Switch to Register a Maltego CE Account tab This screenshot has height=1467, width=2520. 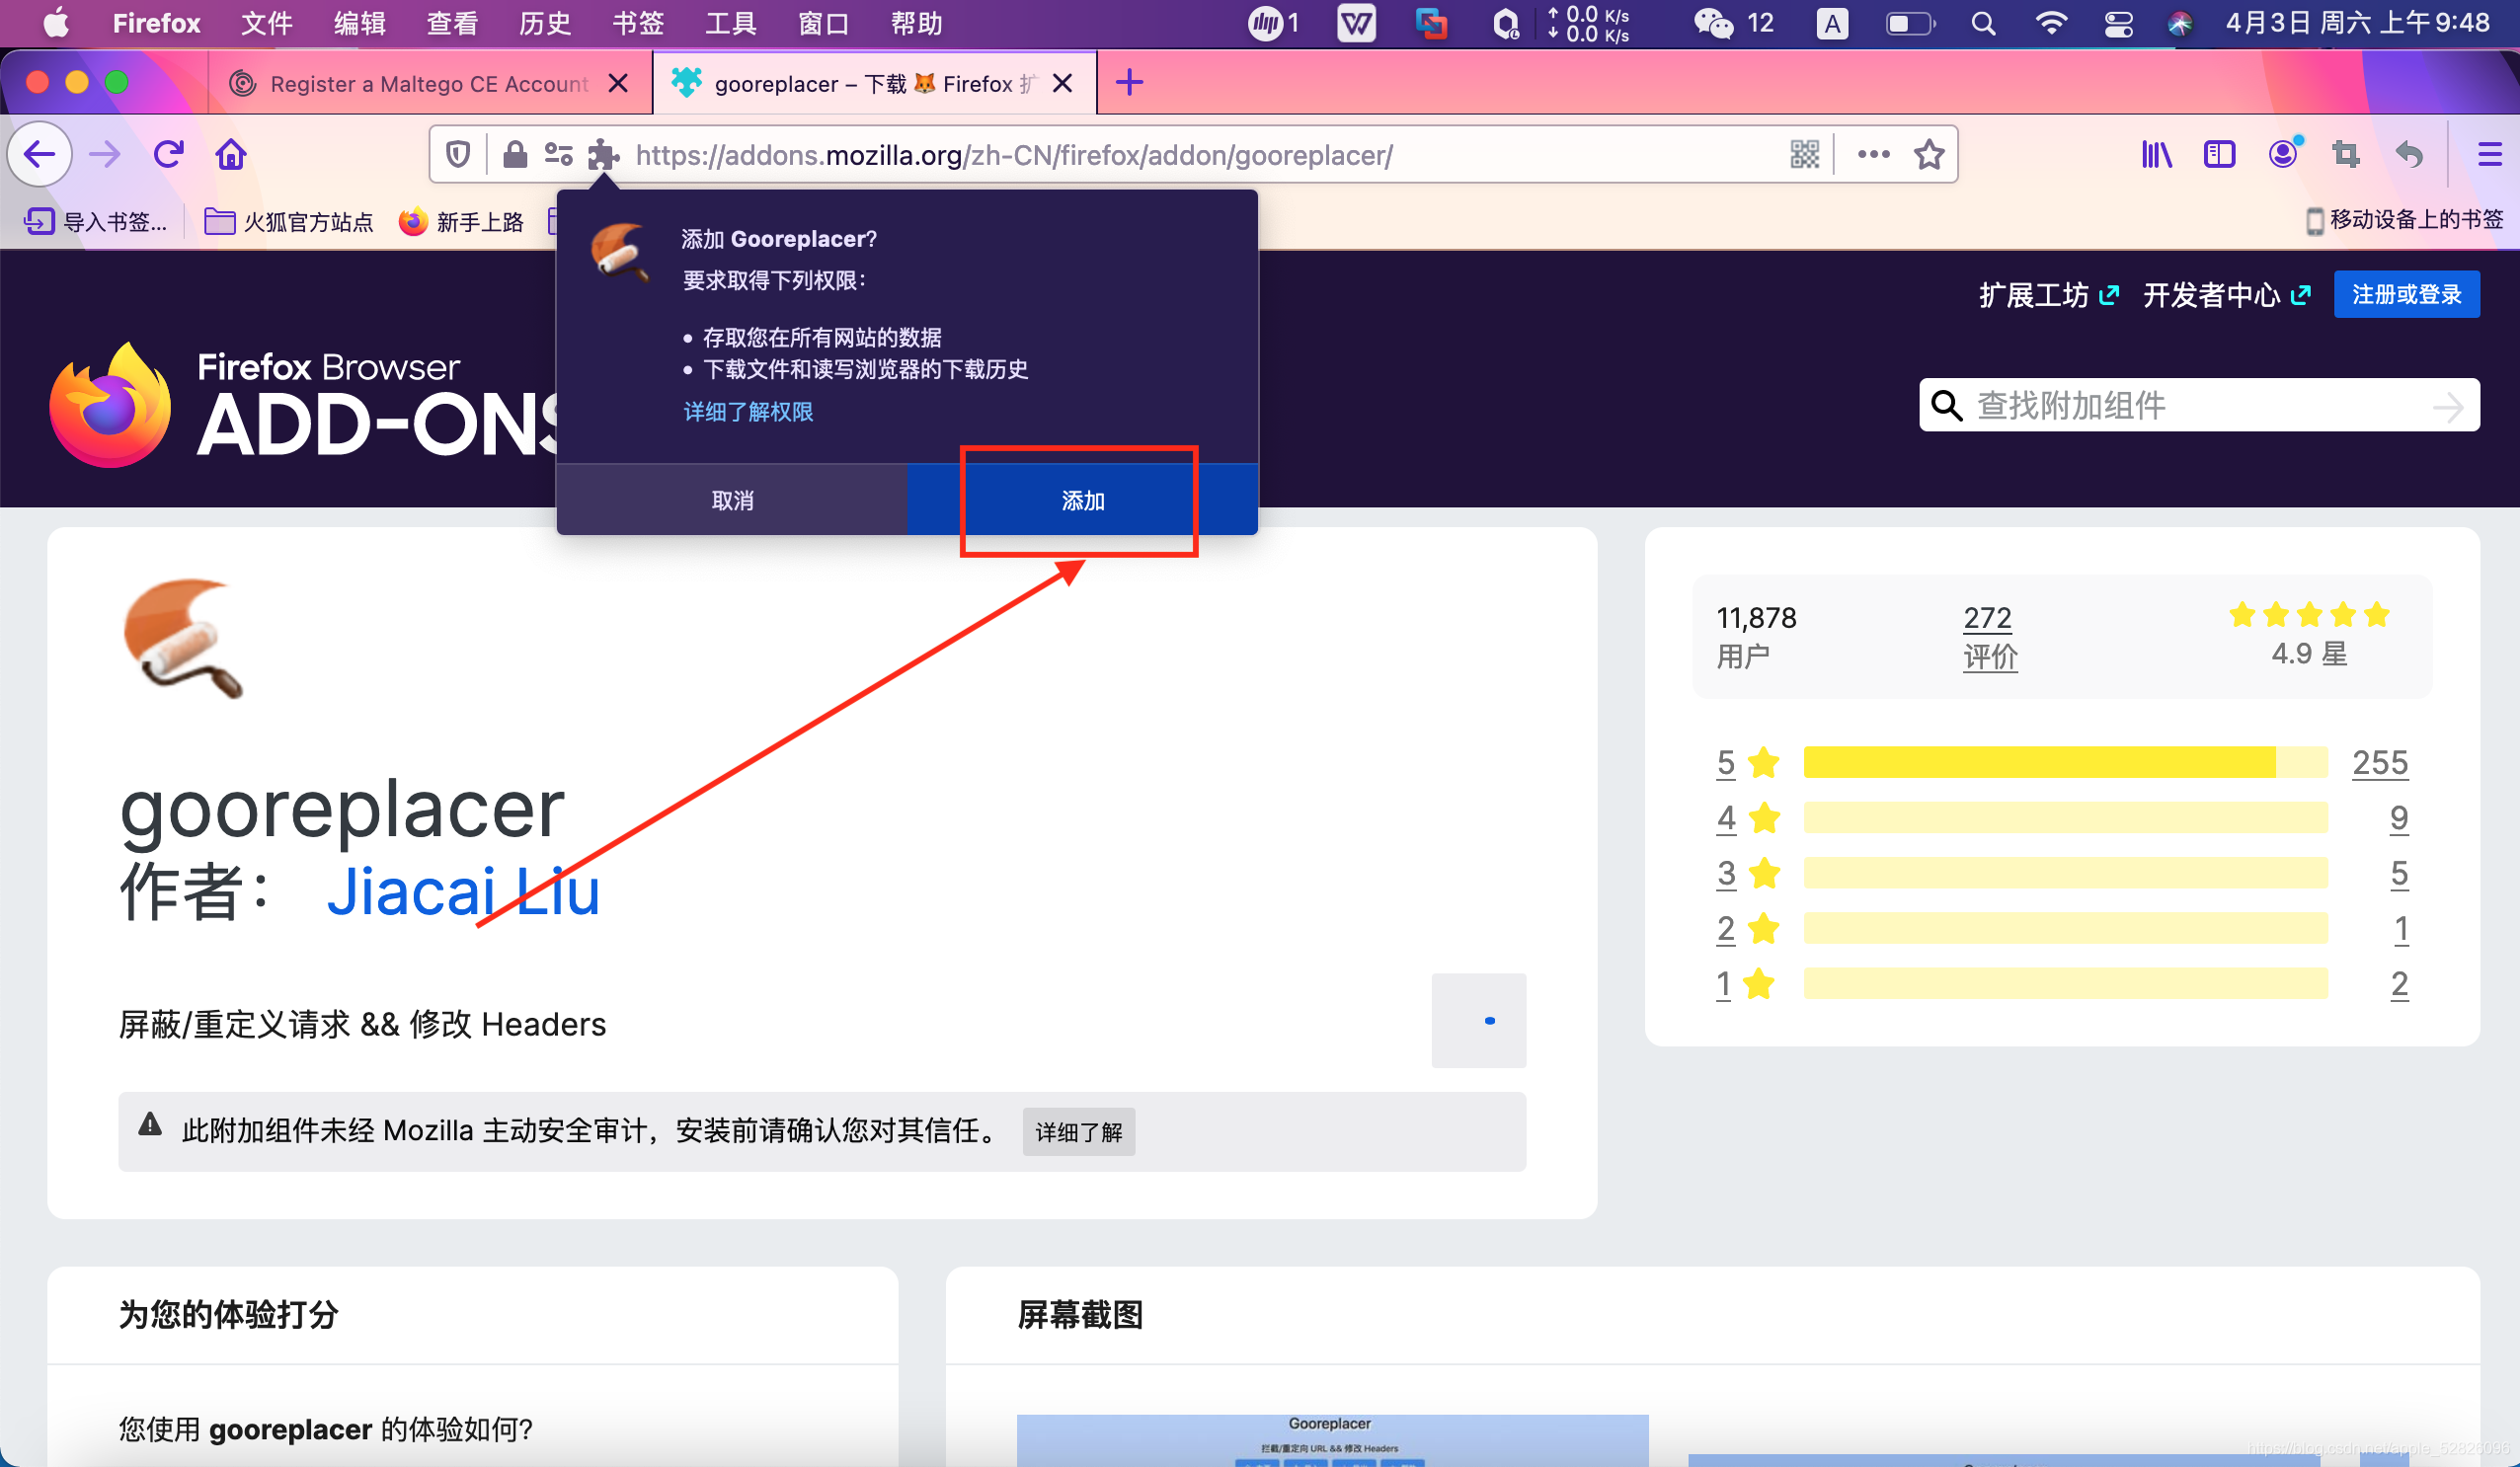[x=429, y=84]
